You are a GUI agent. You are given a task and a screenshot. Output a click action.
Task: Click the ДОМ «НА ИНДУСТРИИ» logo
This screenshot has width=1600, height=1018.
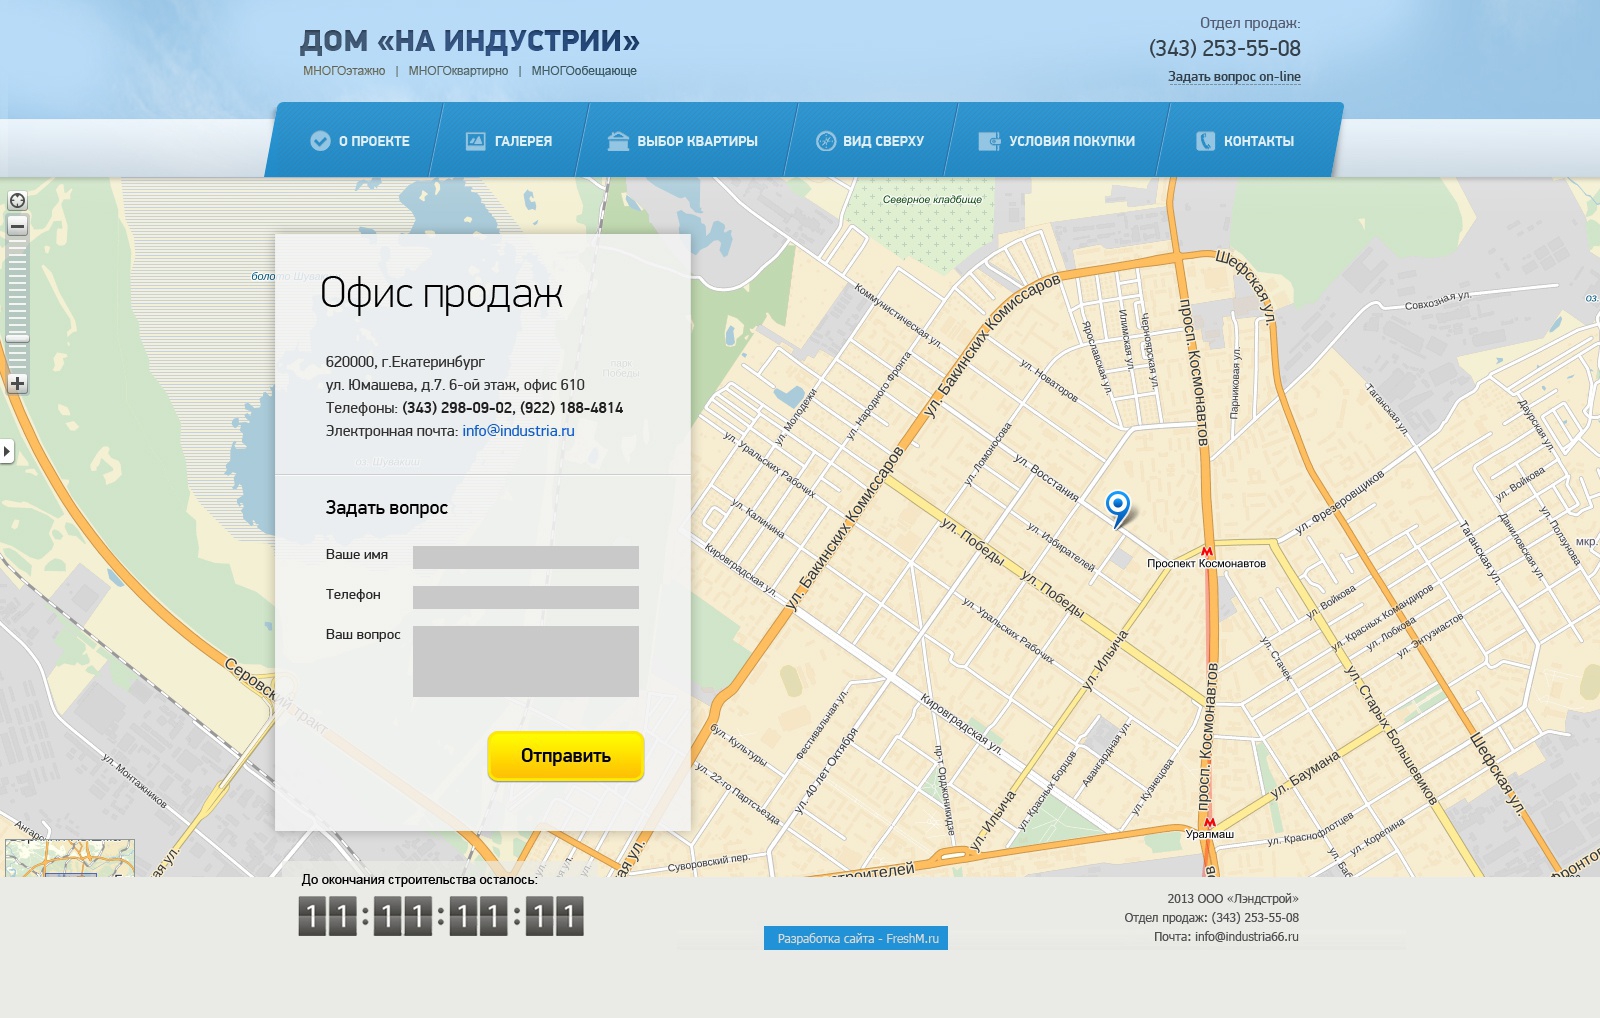click(470, 41)
